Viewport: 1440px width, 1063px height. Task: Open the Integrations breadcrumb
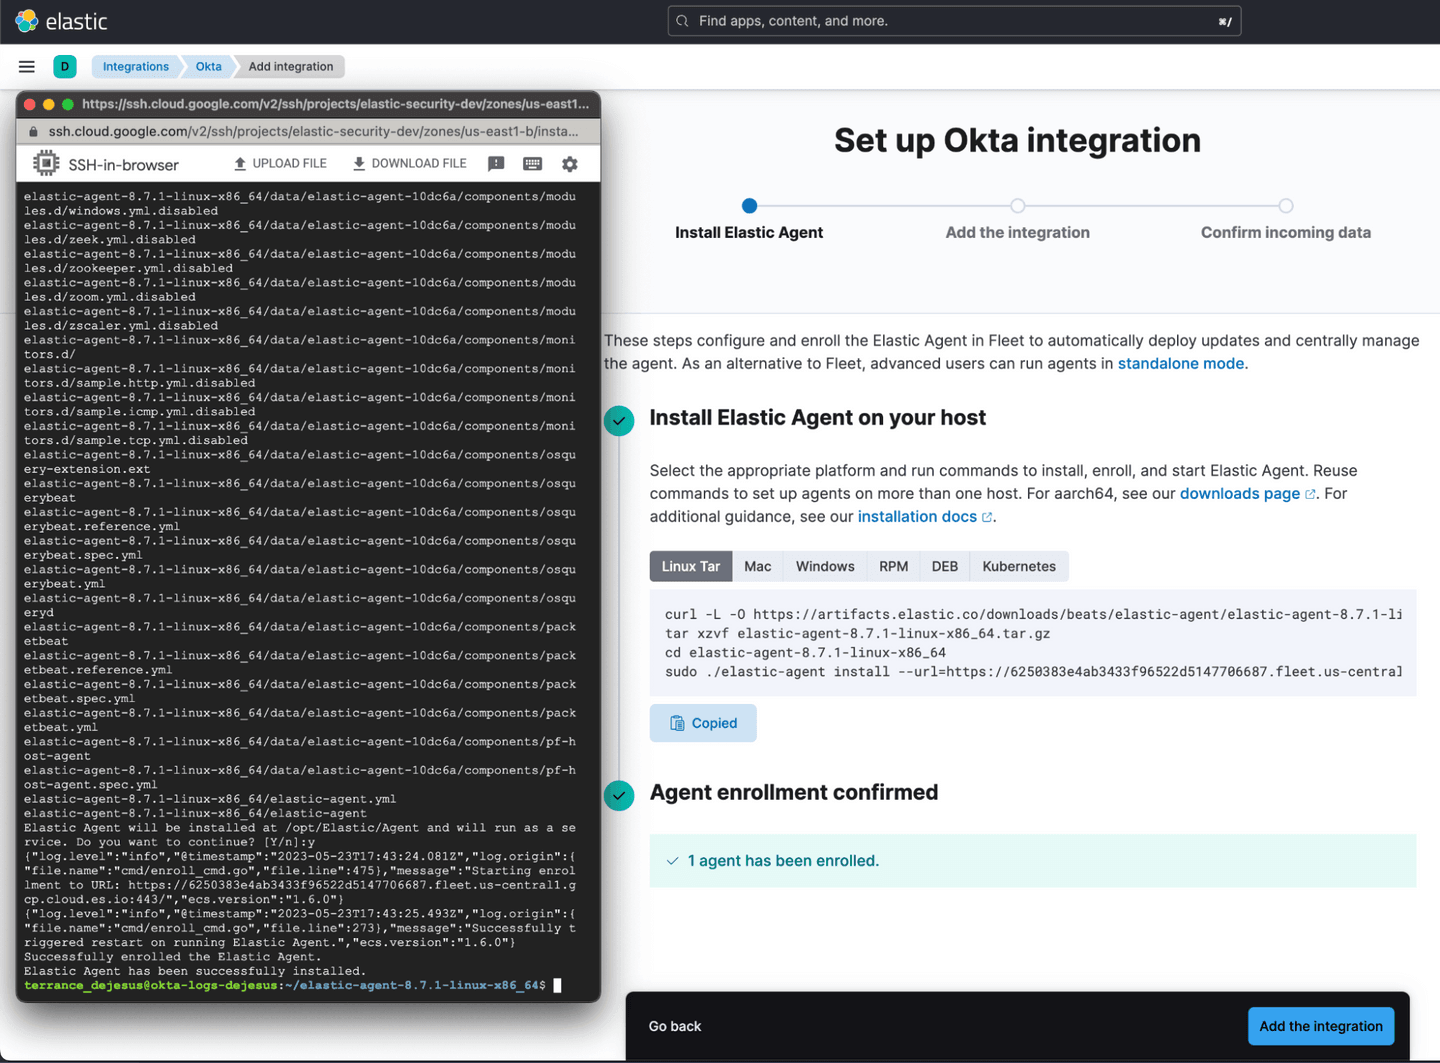point(136,66)
